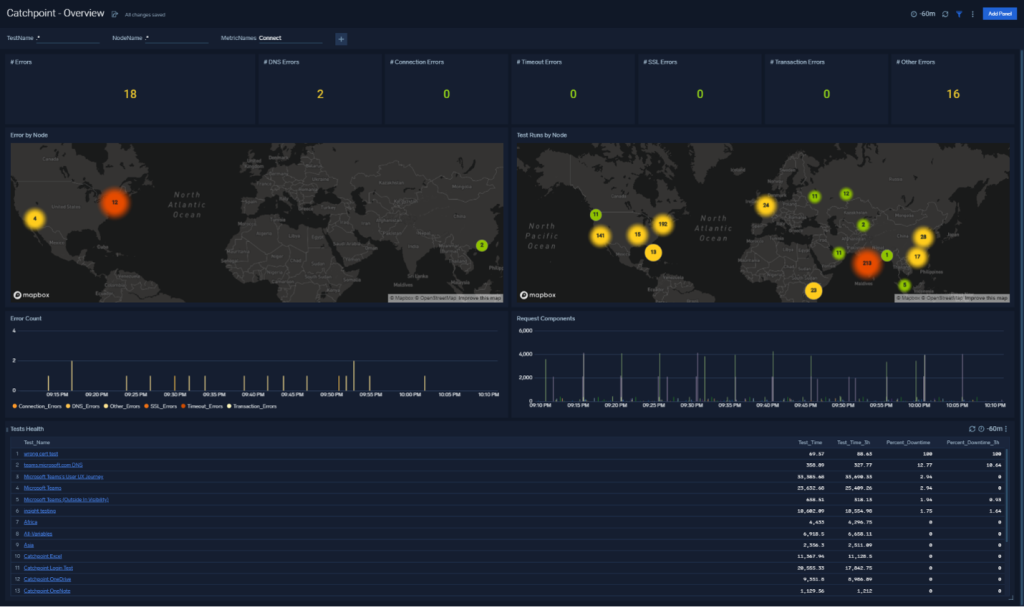Click the Add Panel button
Viewport: 1024px width, 610px height.
point(998,14)
